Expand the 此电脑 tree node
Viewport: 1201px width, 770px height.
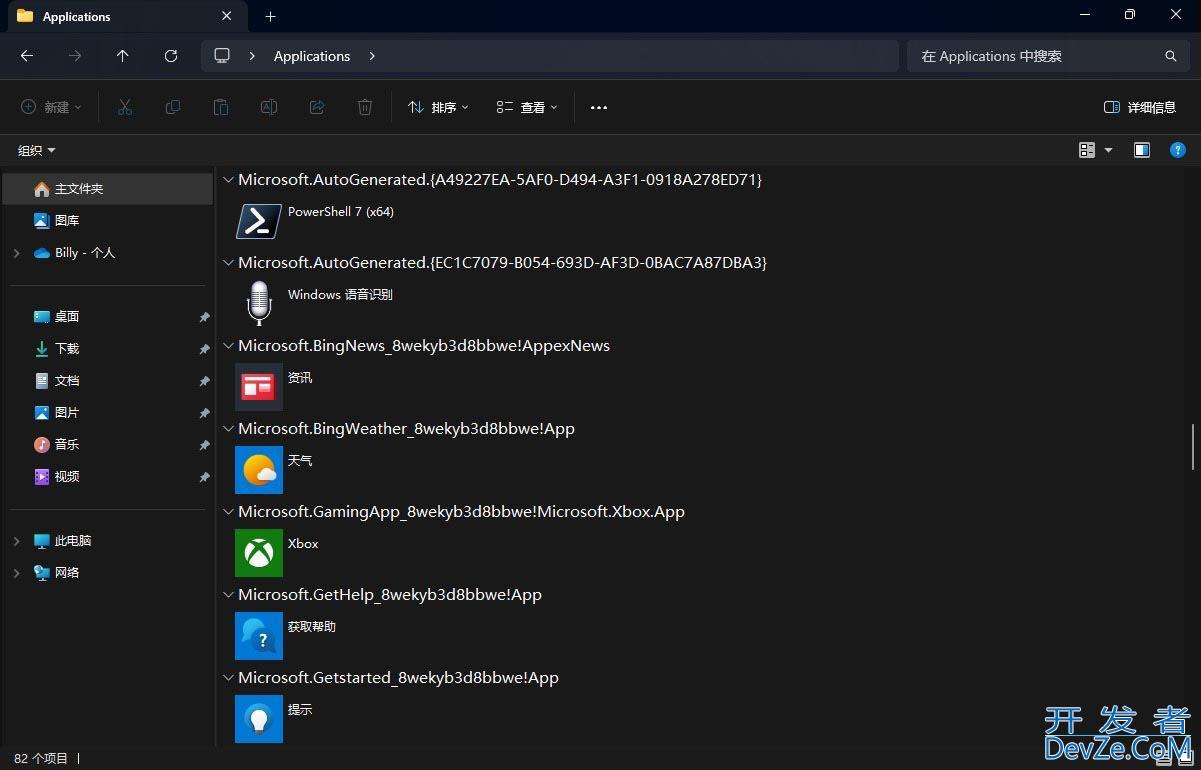tap(16, 541)
